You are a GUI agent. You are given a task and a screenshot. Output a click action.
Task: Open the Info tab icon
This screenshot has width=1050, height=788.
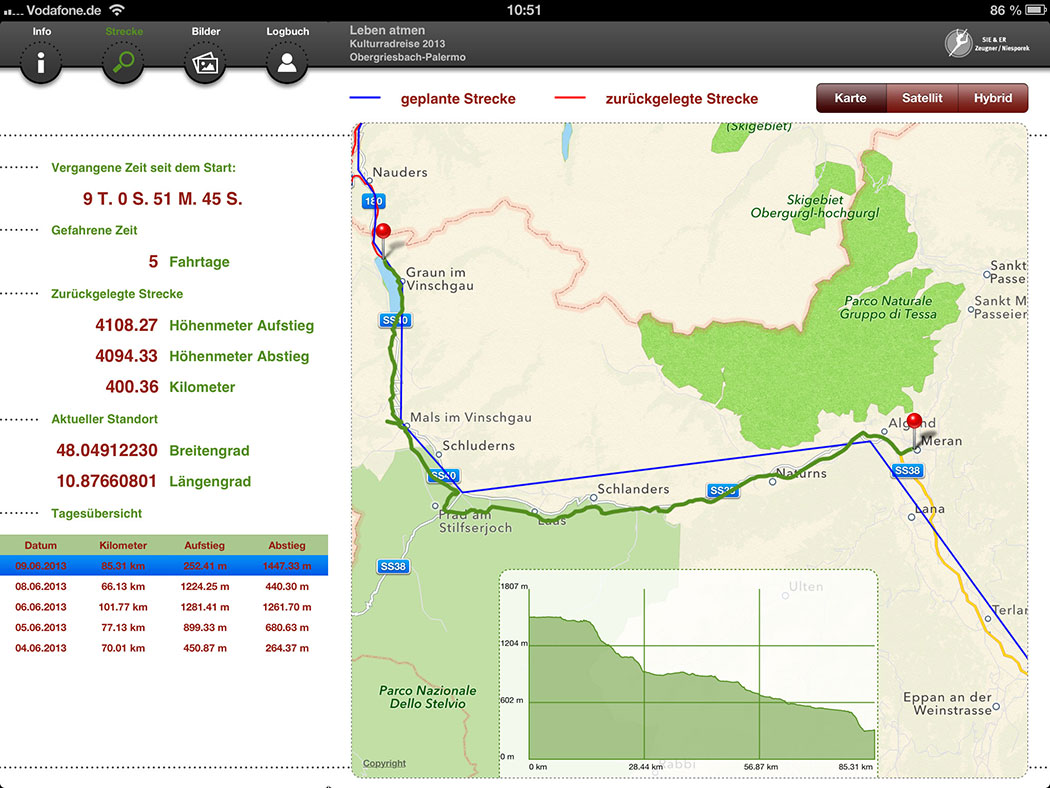pyautogui.click(x=41, y=63)
